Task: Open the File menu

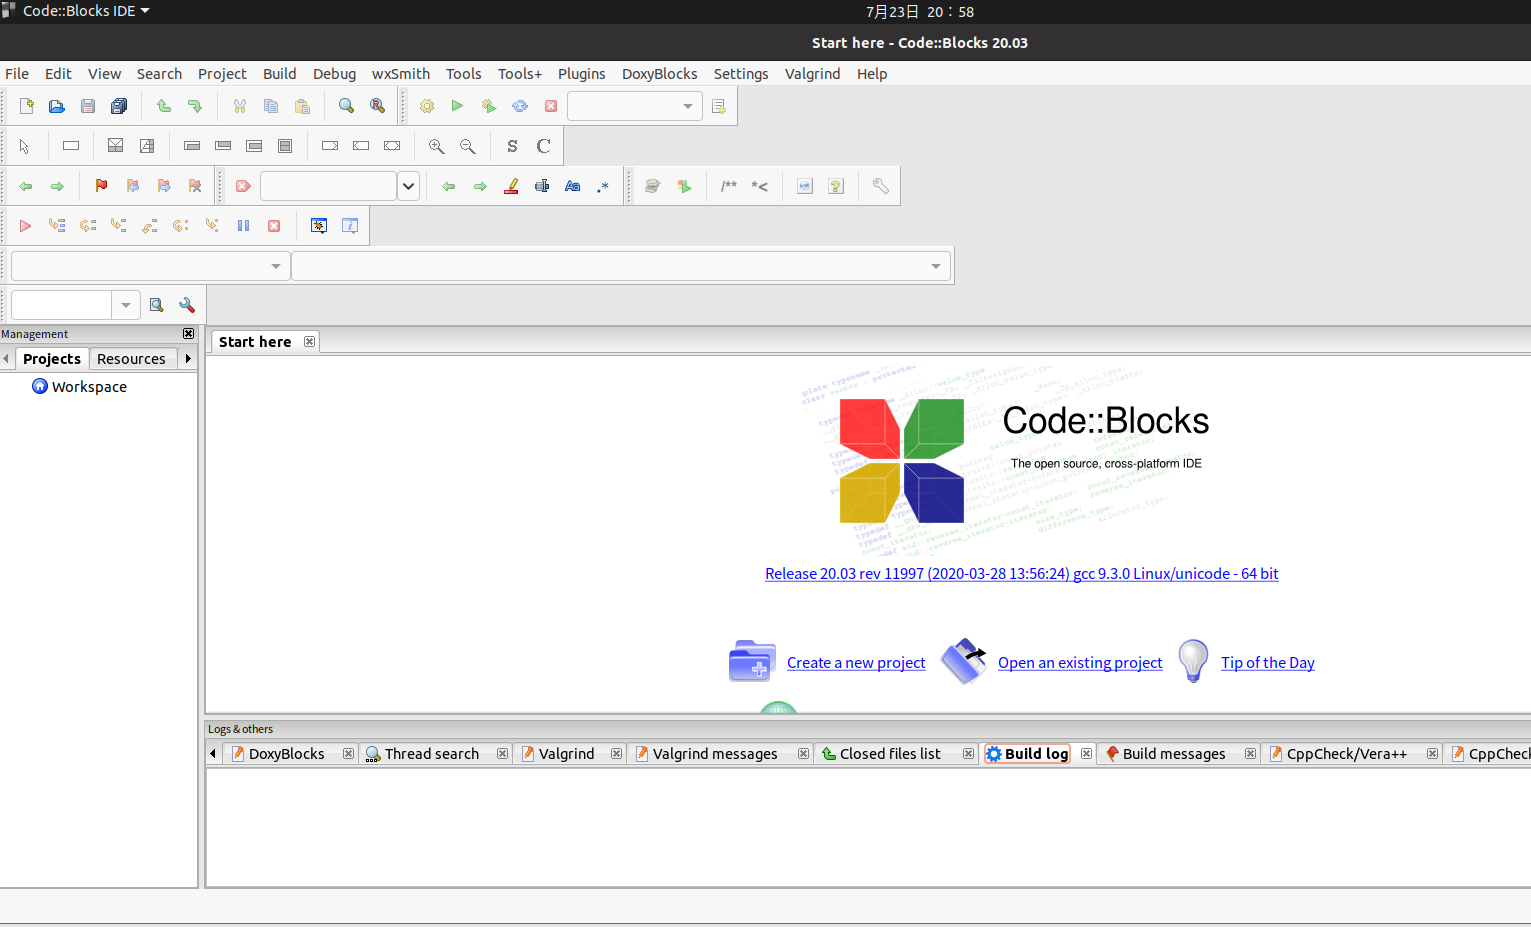Action: 17,74
